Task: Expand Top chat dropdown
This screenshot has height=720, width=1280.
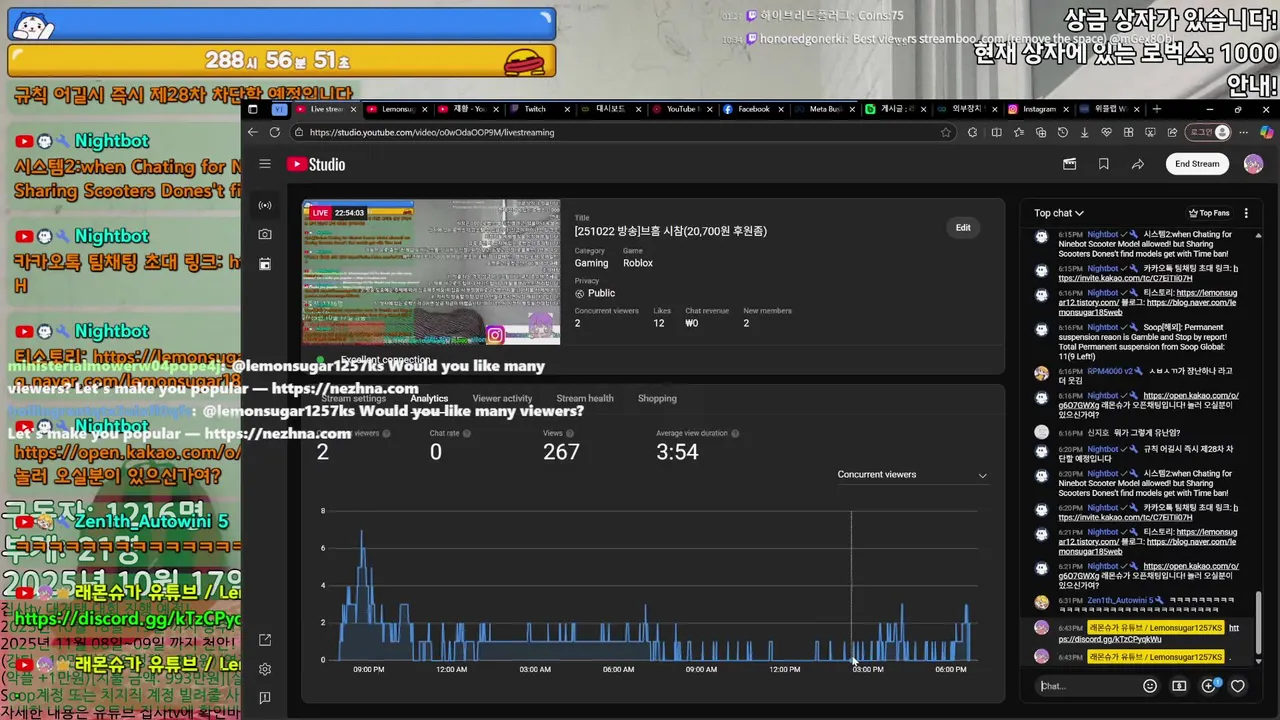Action: 1059,213
